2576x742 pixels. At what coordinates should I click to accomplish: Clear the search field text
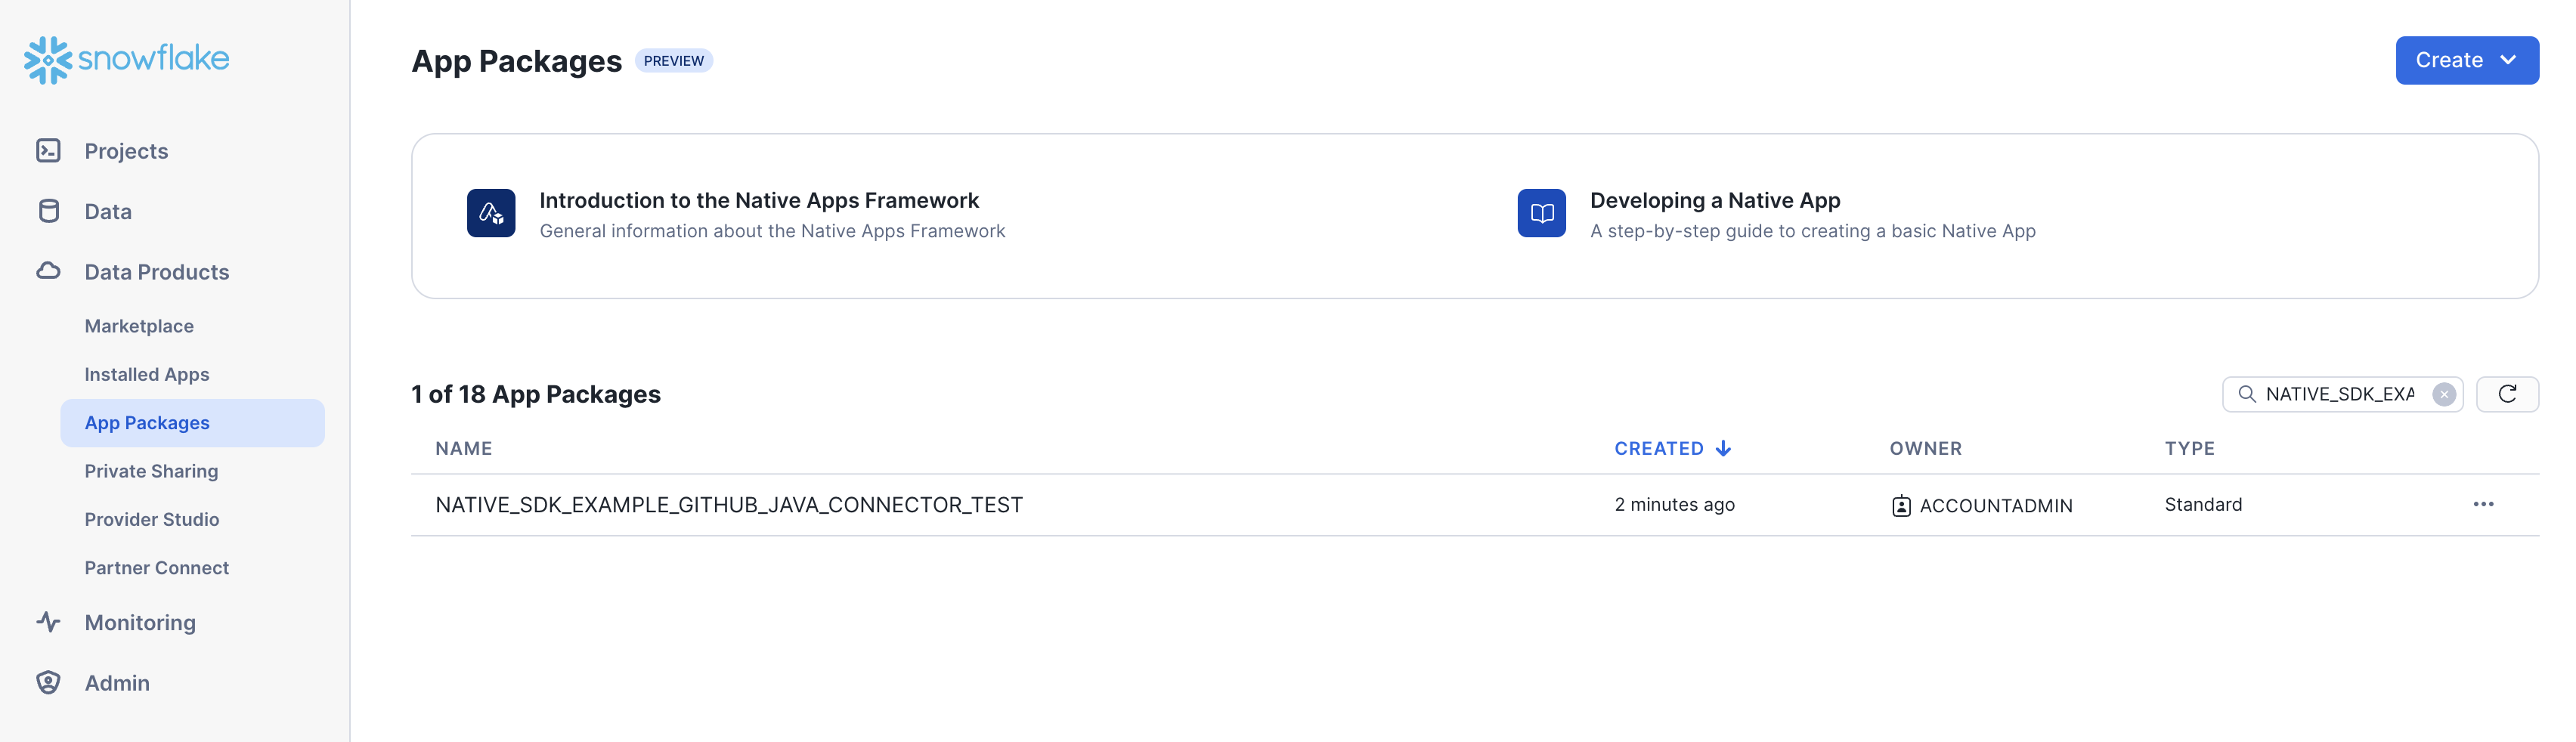point(2443,394)
